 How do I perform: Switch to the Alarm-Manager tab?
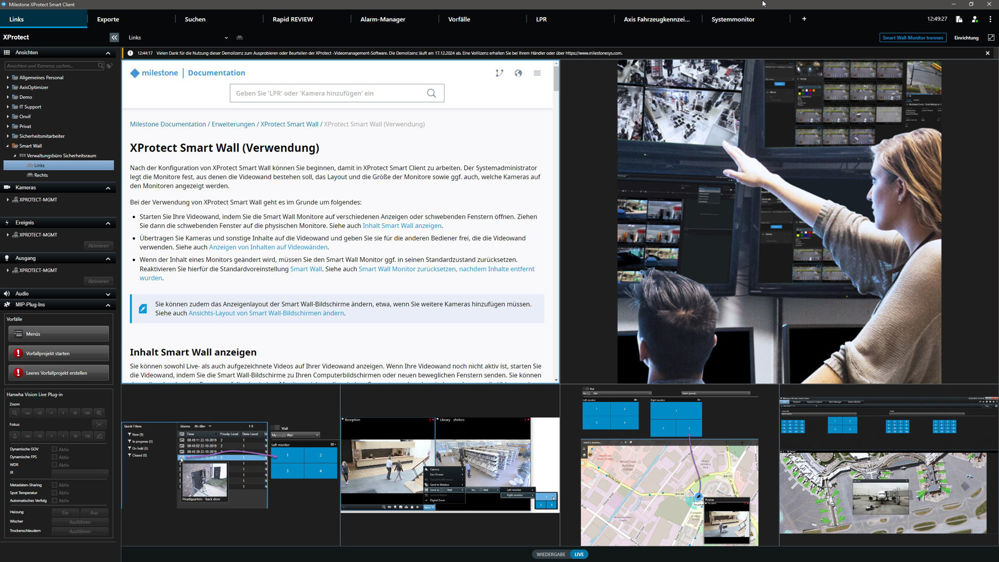(382, 19)
